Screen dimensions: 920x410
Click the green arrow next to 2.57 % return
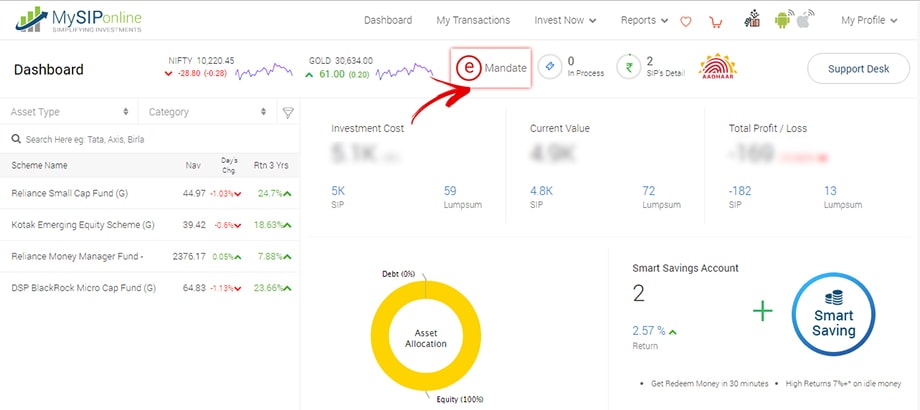[x=672, y=332]
